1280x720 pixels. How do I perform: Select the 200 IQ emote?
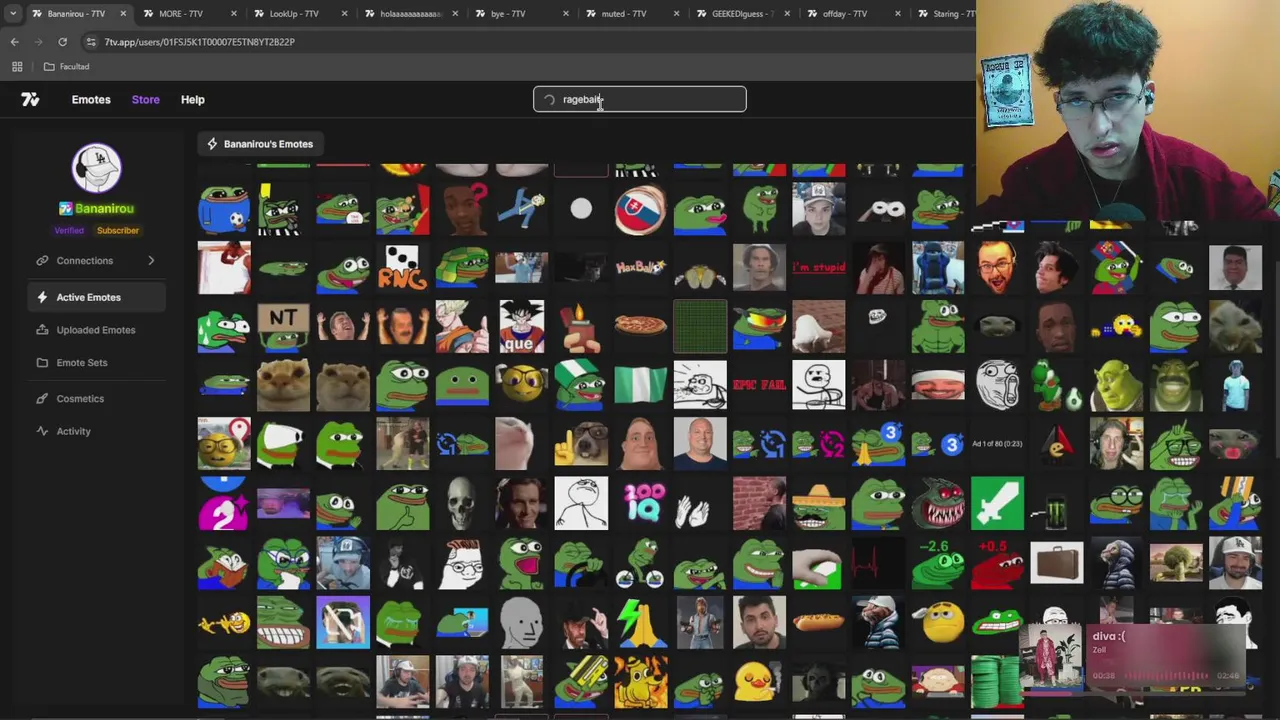tap(643, 503)
